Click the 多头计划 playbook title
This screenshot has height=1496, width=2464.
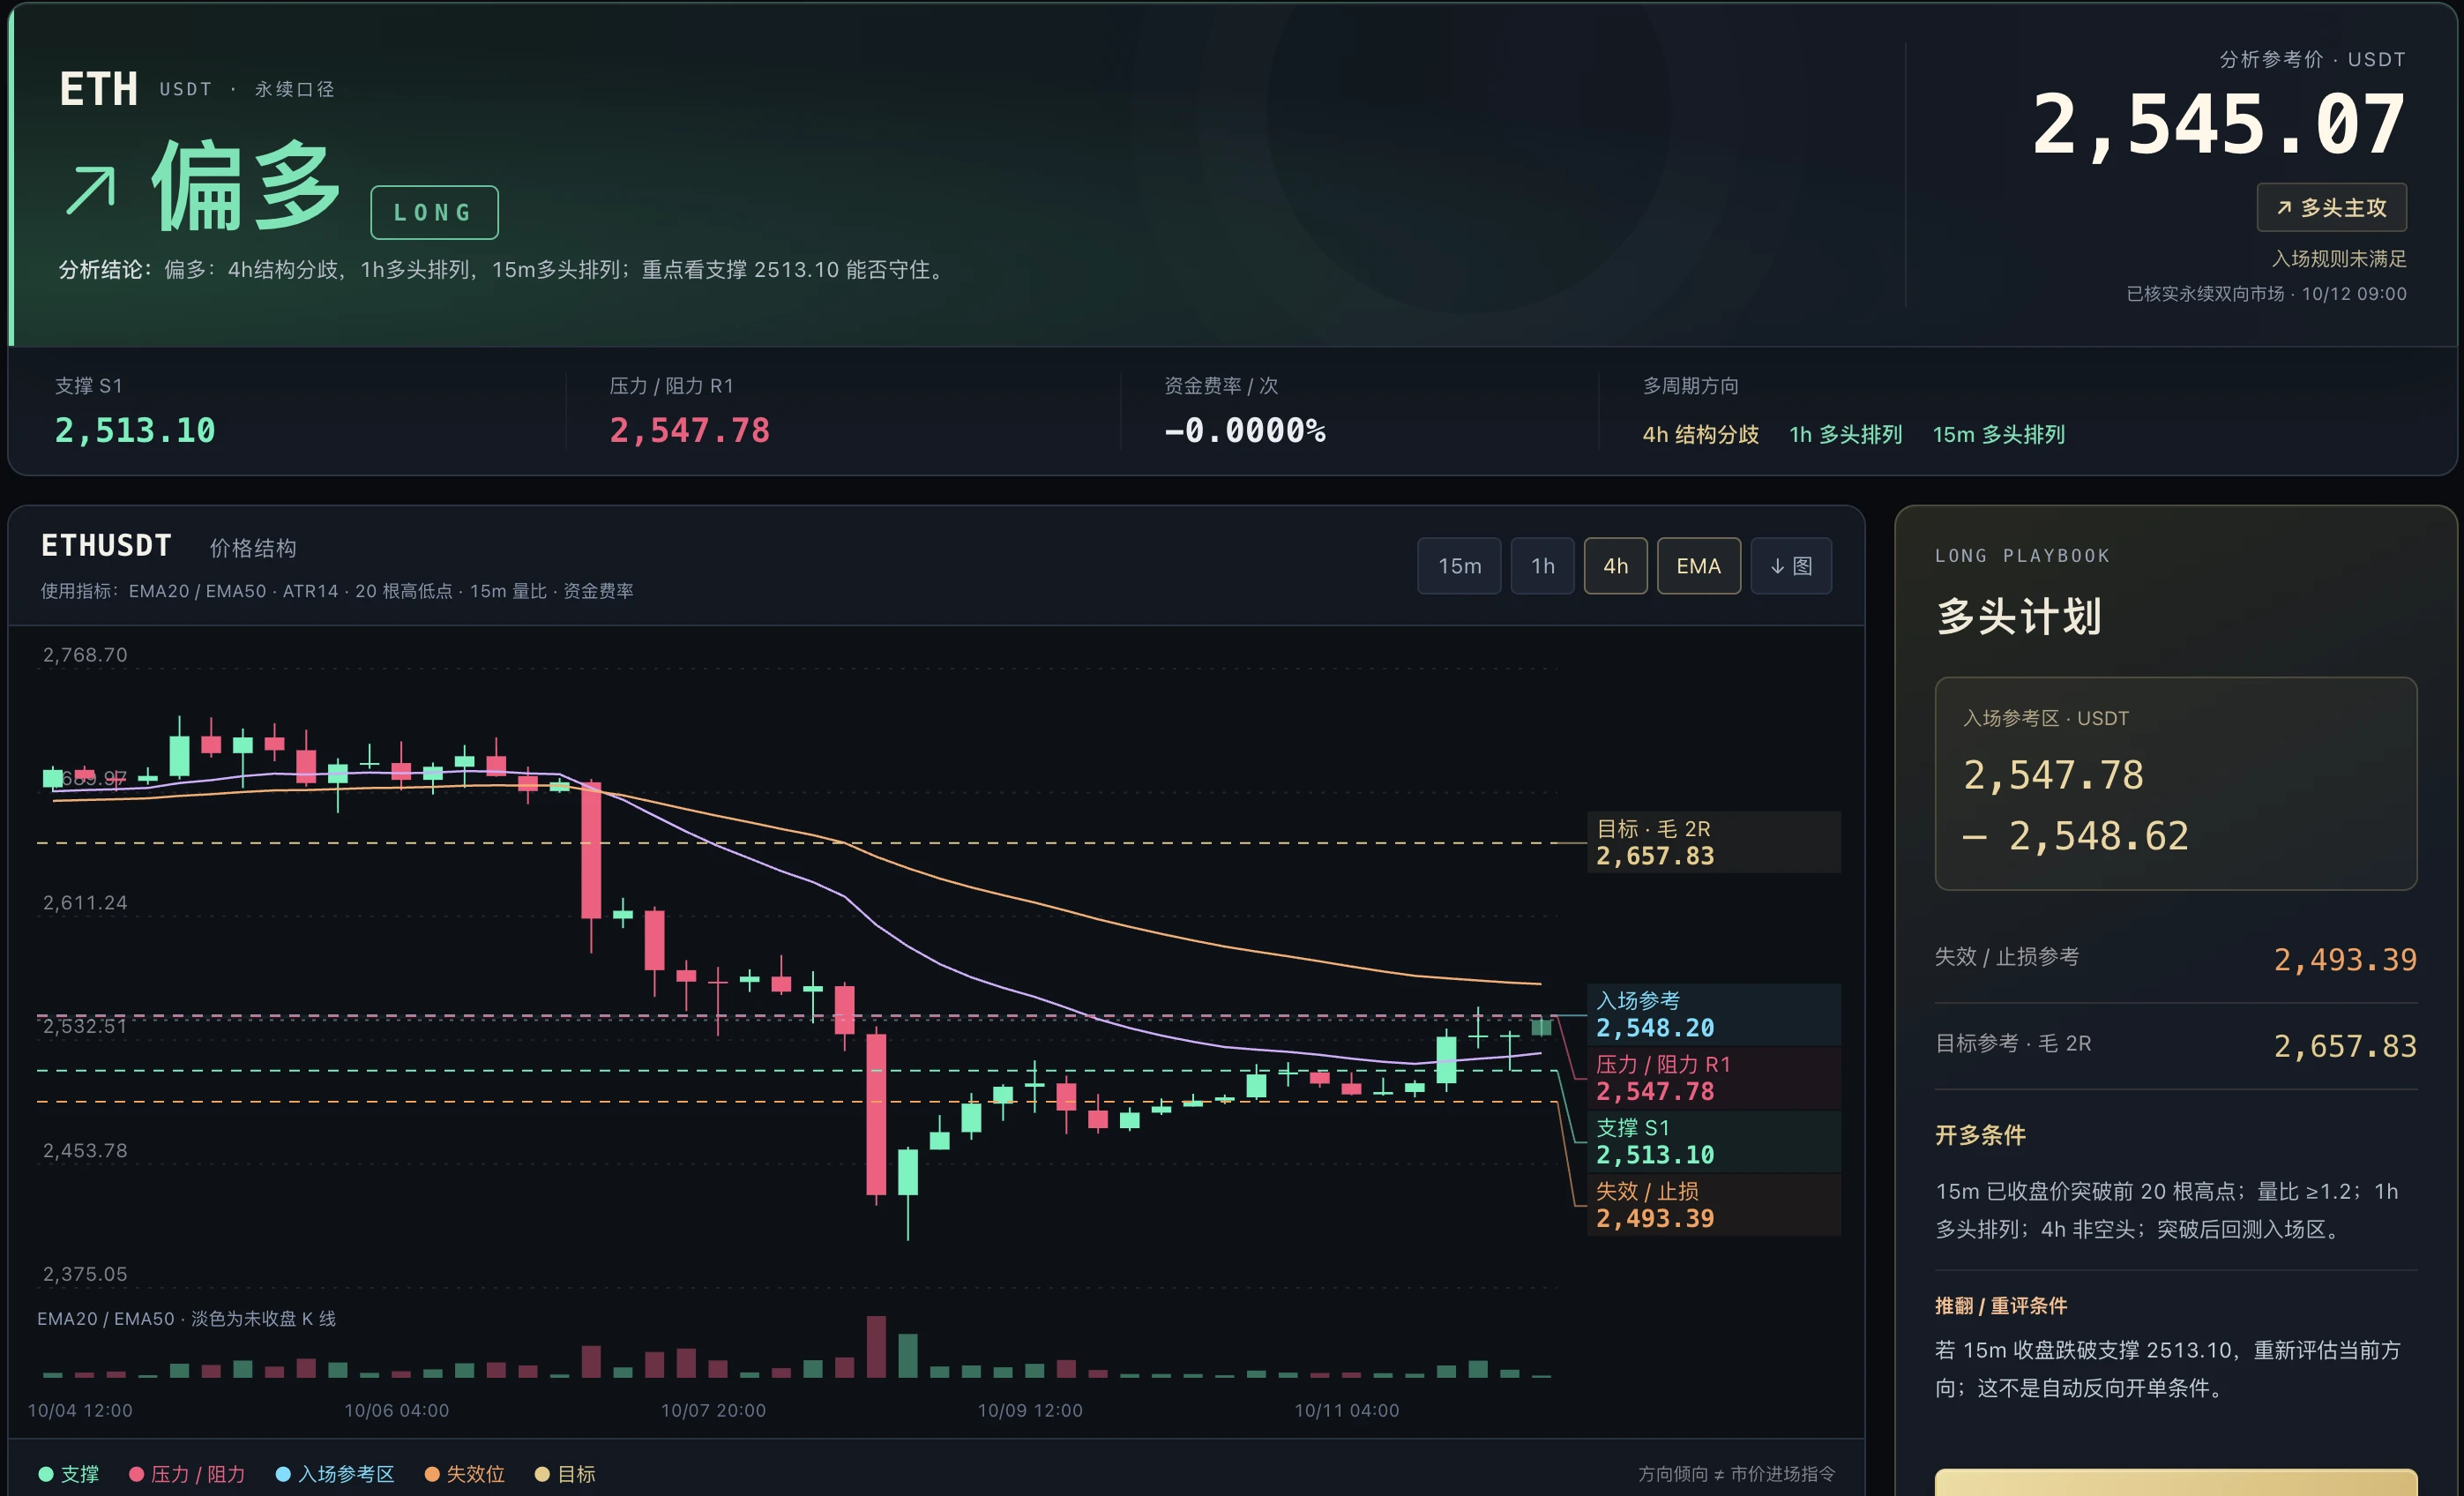[2018, 616]
